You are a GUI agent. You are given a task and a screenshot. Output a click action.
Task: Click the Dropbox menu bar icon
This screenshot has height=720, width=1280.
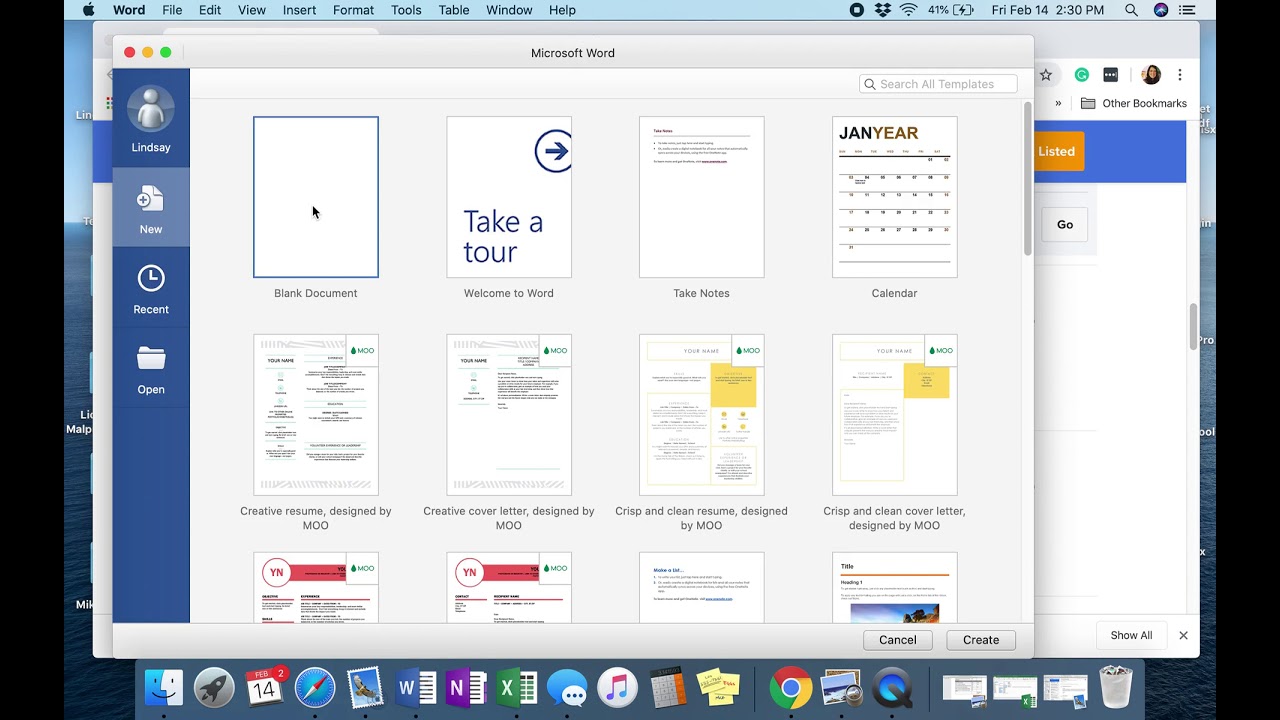tap(883, 10)
